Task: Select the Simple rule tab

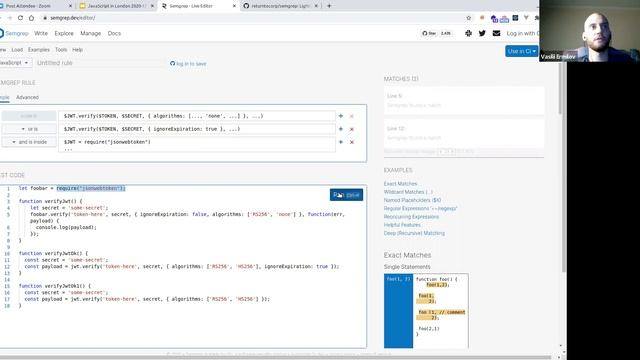Action: (x=4, y=97)
